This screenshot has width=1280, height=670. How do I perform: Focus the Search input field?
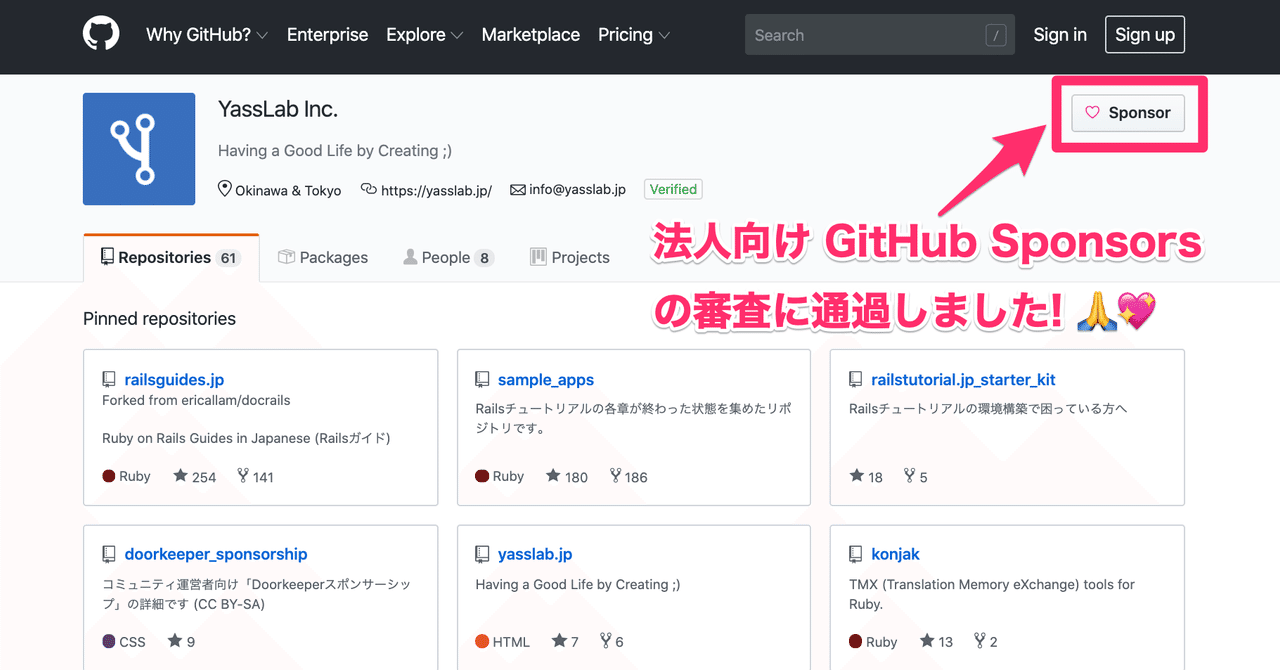(x=880, y=35)
